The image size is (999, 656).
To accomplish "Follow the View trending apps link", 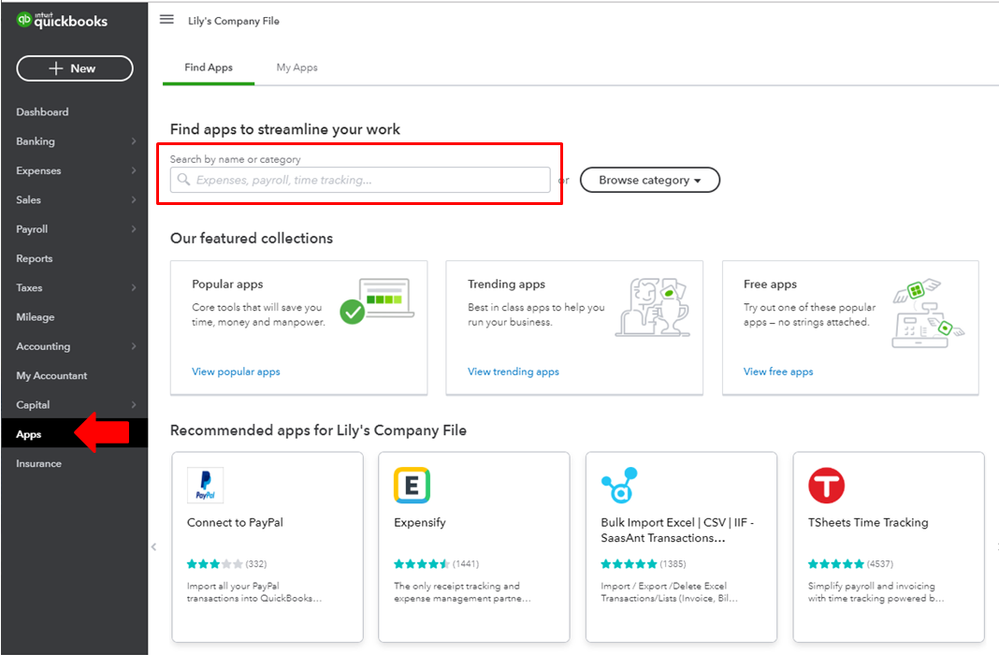I will [514, 371].
